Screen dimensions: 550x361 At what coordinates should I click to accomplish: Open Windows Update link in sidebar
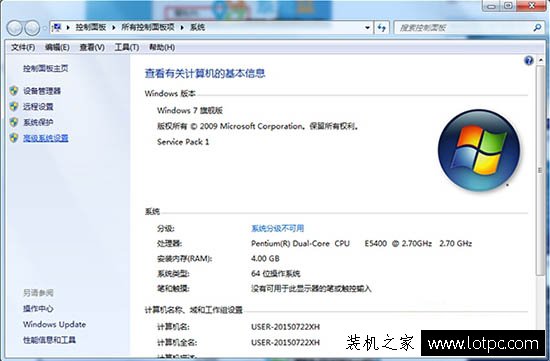[54, 324]
